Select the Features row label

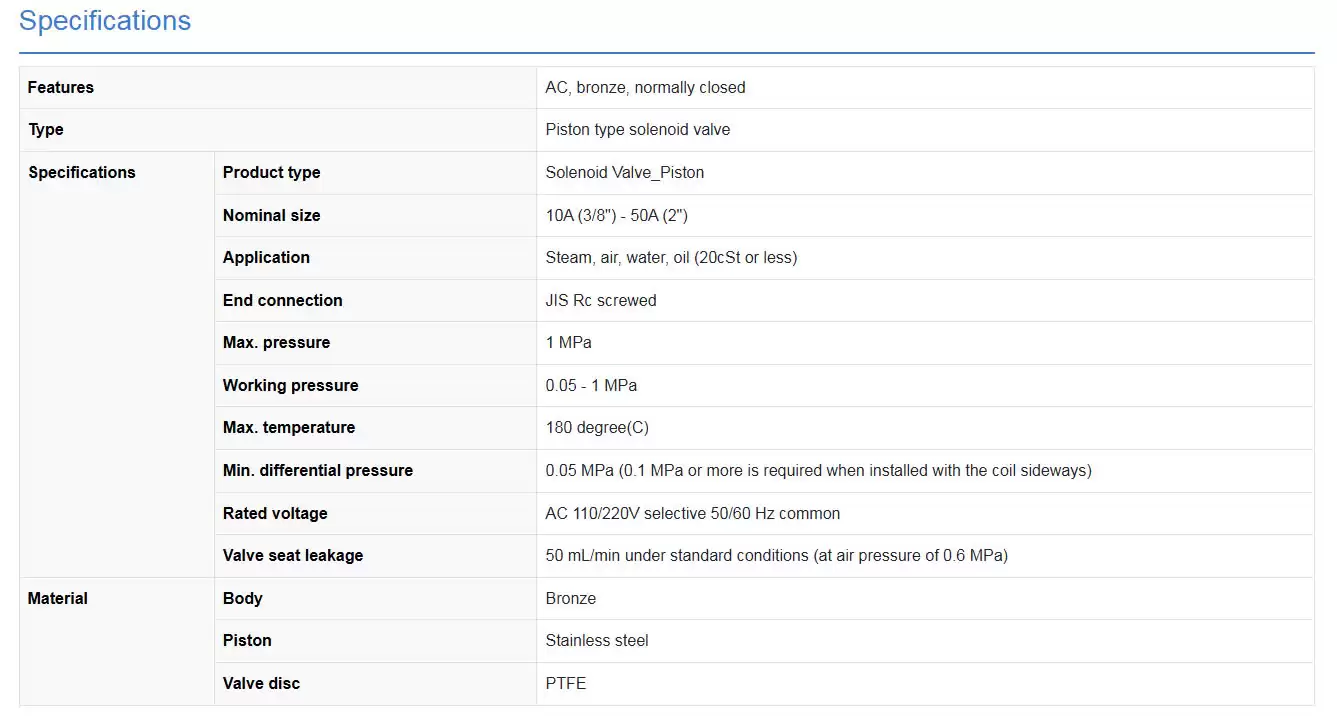(61, 87)
